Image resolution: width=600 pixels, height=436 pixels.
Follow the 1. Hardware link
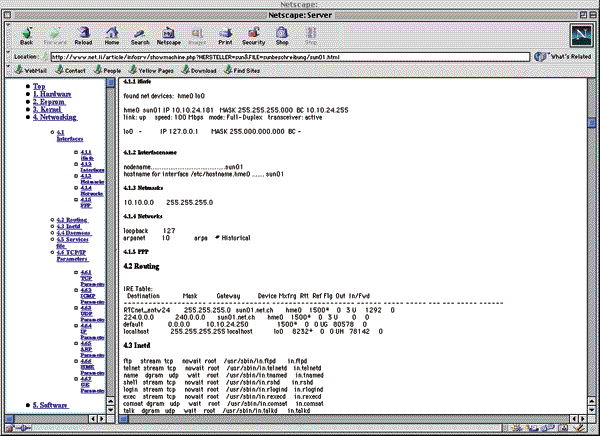(53, 94)
